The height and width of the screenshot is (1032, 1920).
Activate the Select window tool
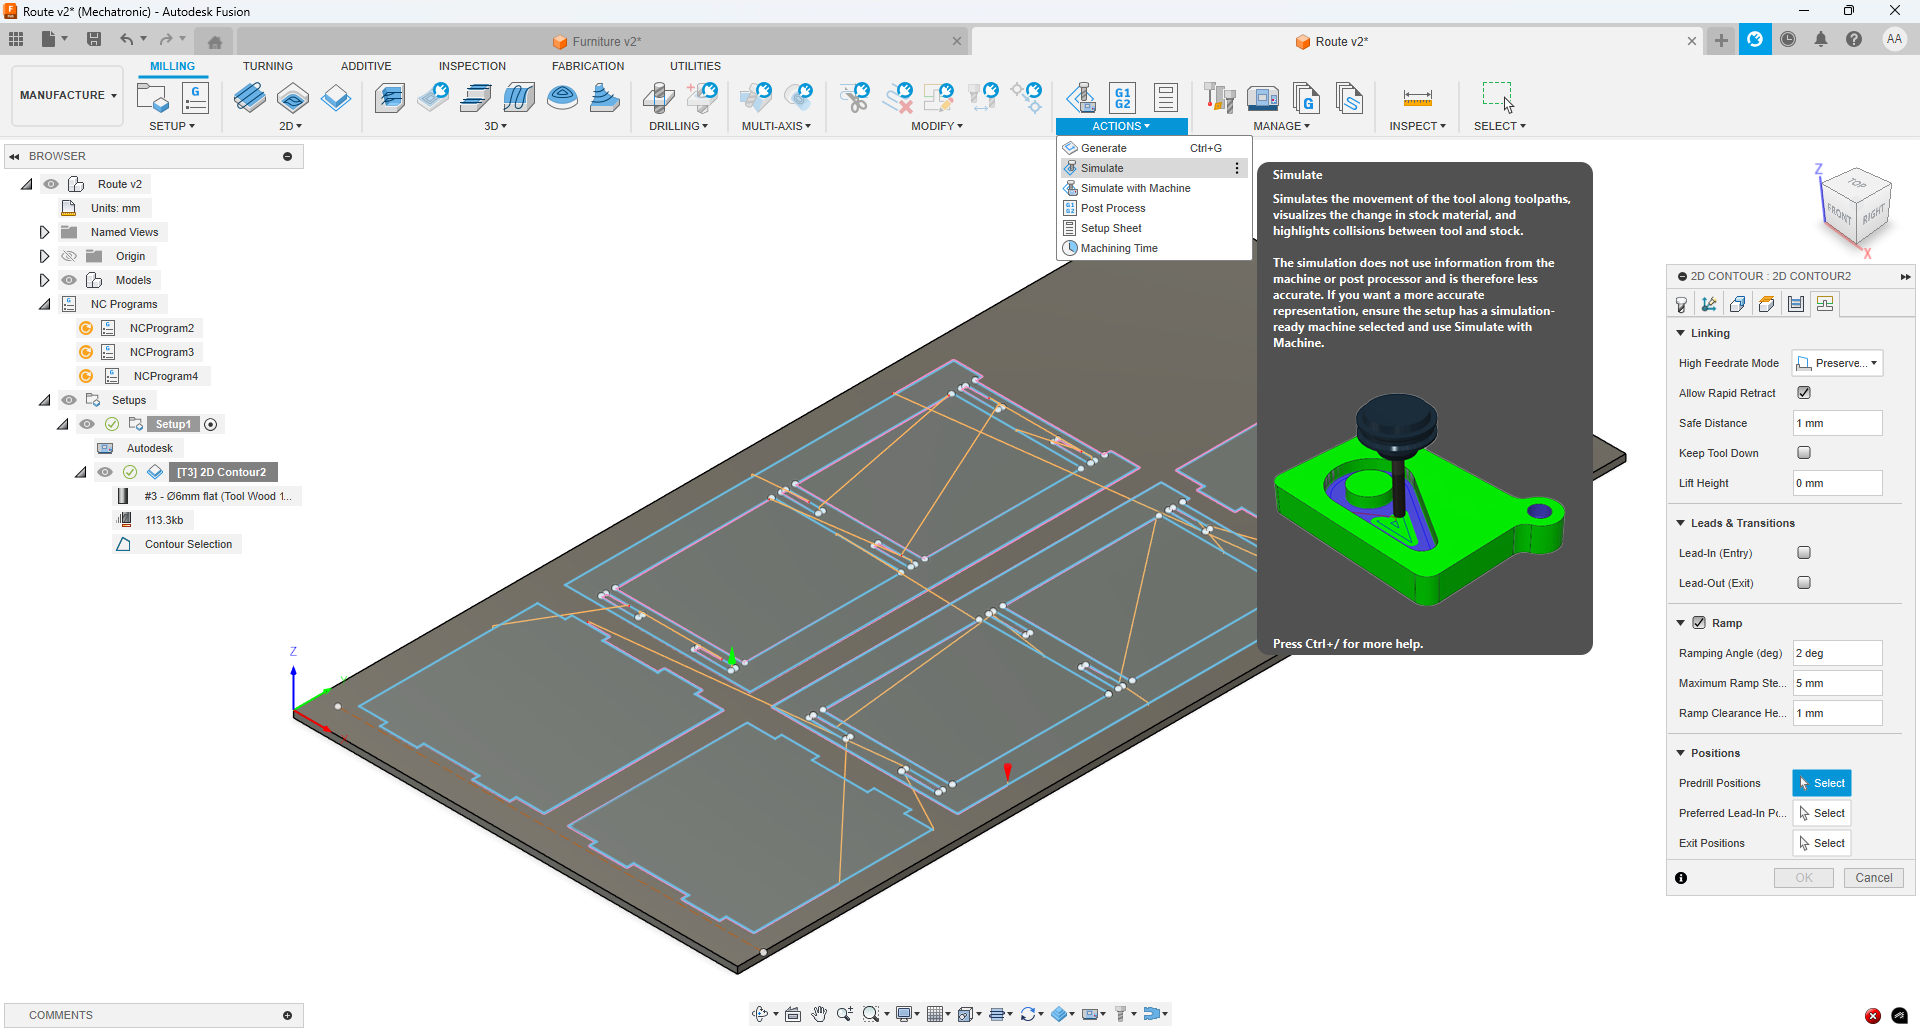[x=1498, y=97]
